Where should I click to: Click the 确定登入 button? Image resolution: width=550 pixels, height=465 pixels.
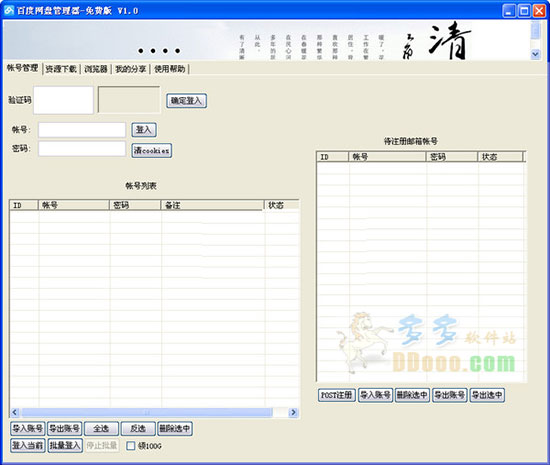[x=186, y=101]
